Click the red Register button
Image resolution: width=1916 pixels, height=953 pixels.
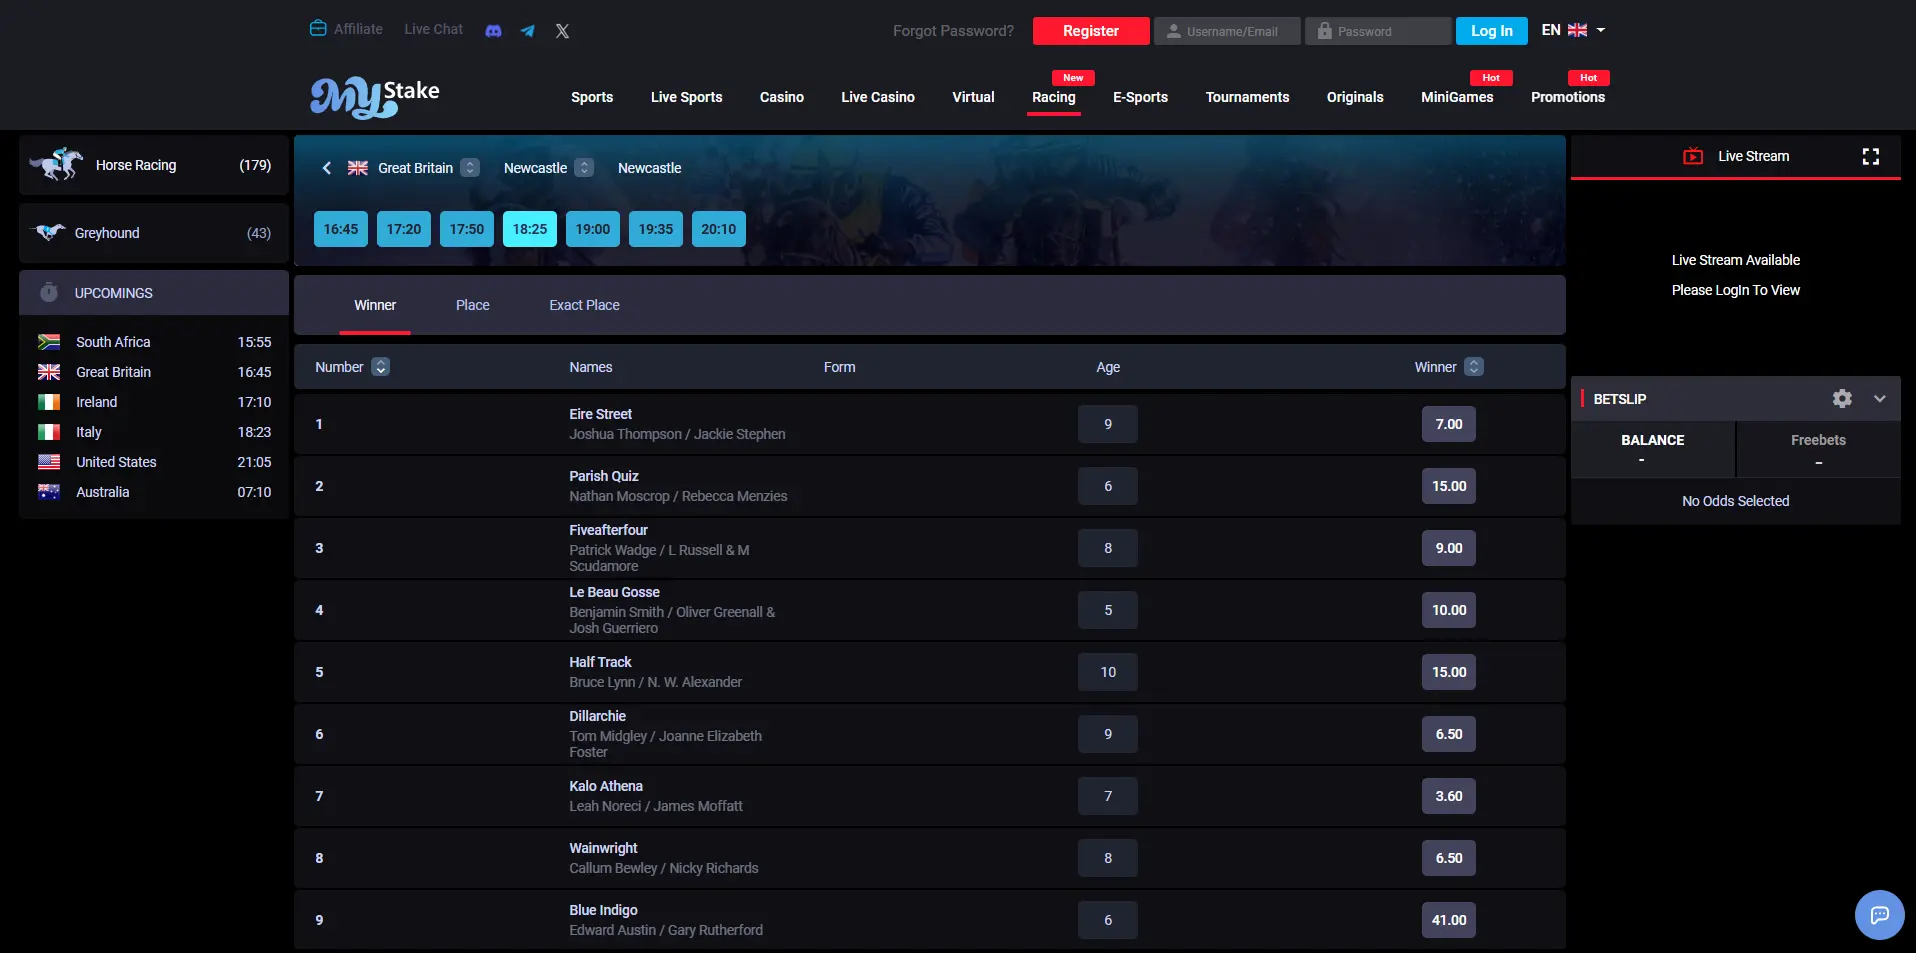click(1091, 31)
